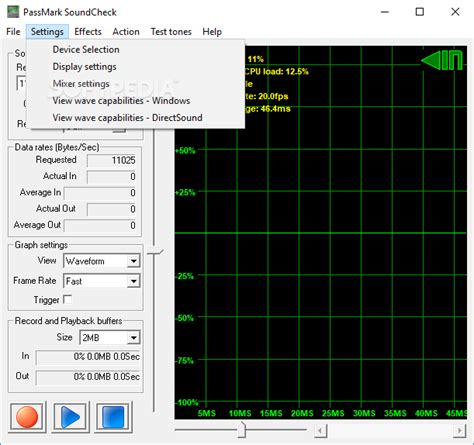Viewport: 474px width, 445px height.
Task: Click the 5MS time axis label
Action: click(x=207, y=413)
